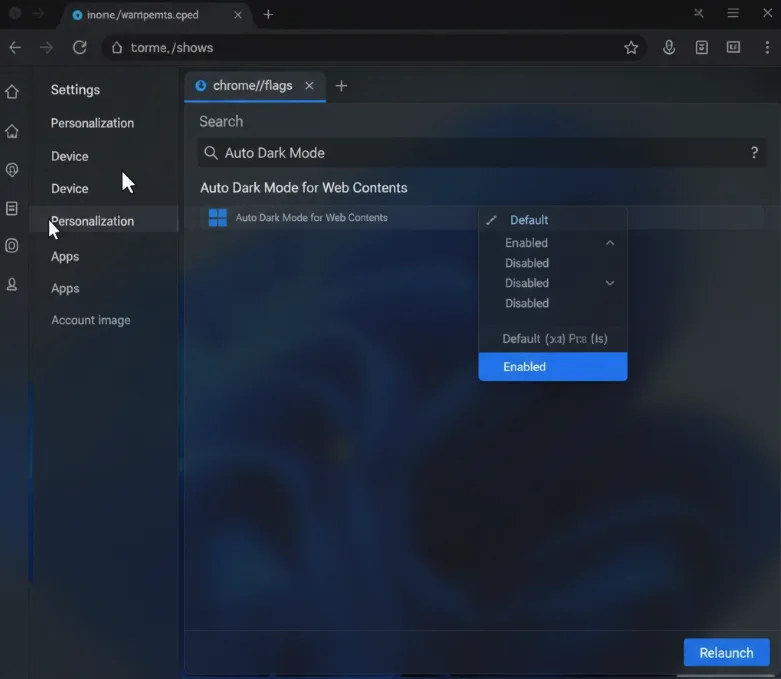The height and width of the screenshot is (679, 781).
Task: Click the Auto Dark Mode search field
Action: click(480, 153)
